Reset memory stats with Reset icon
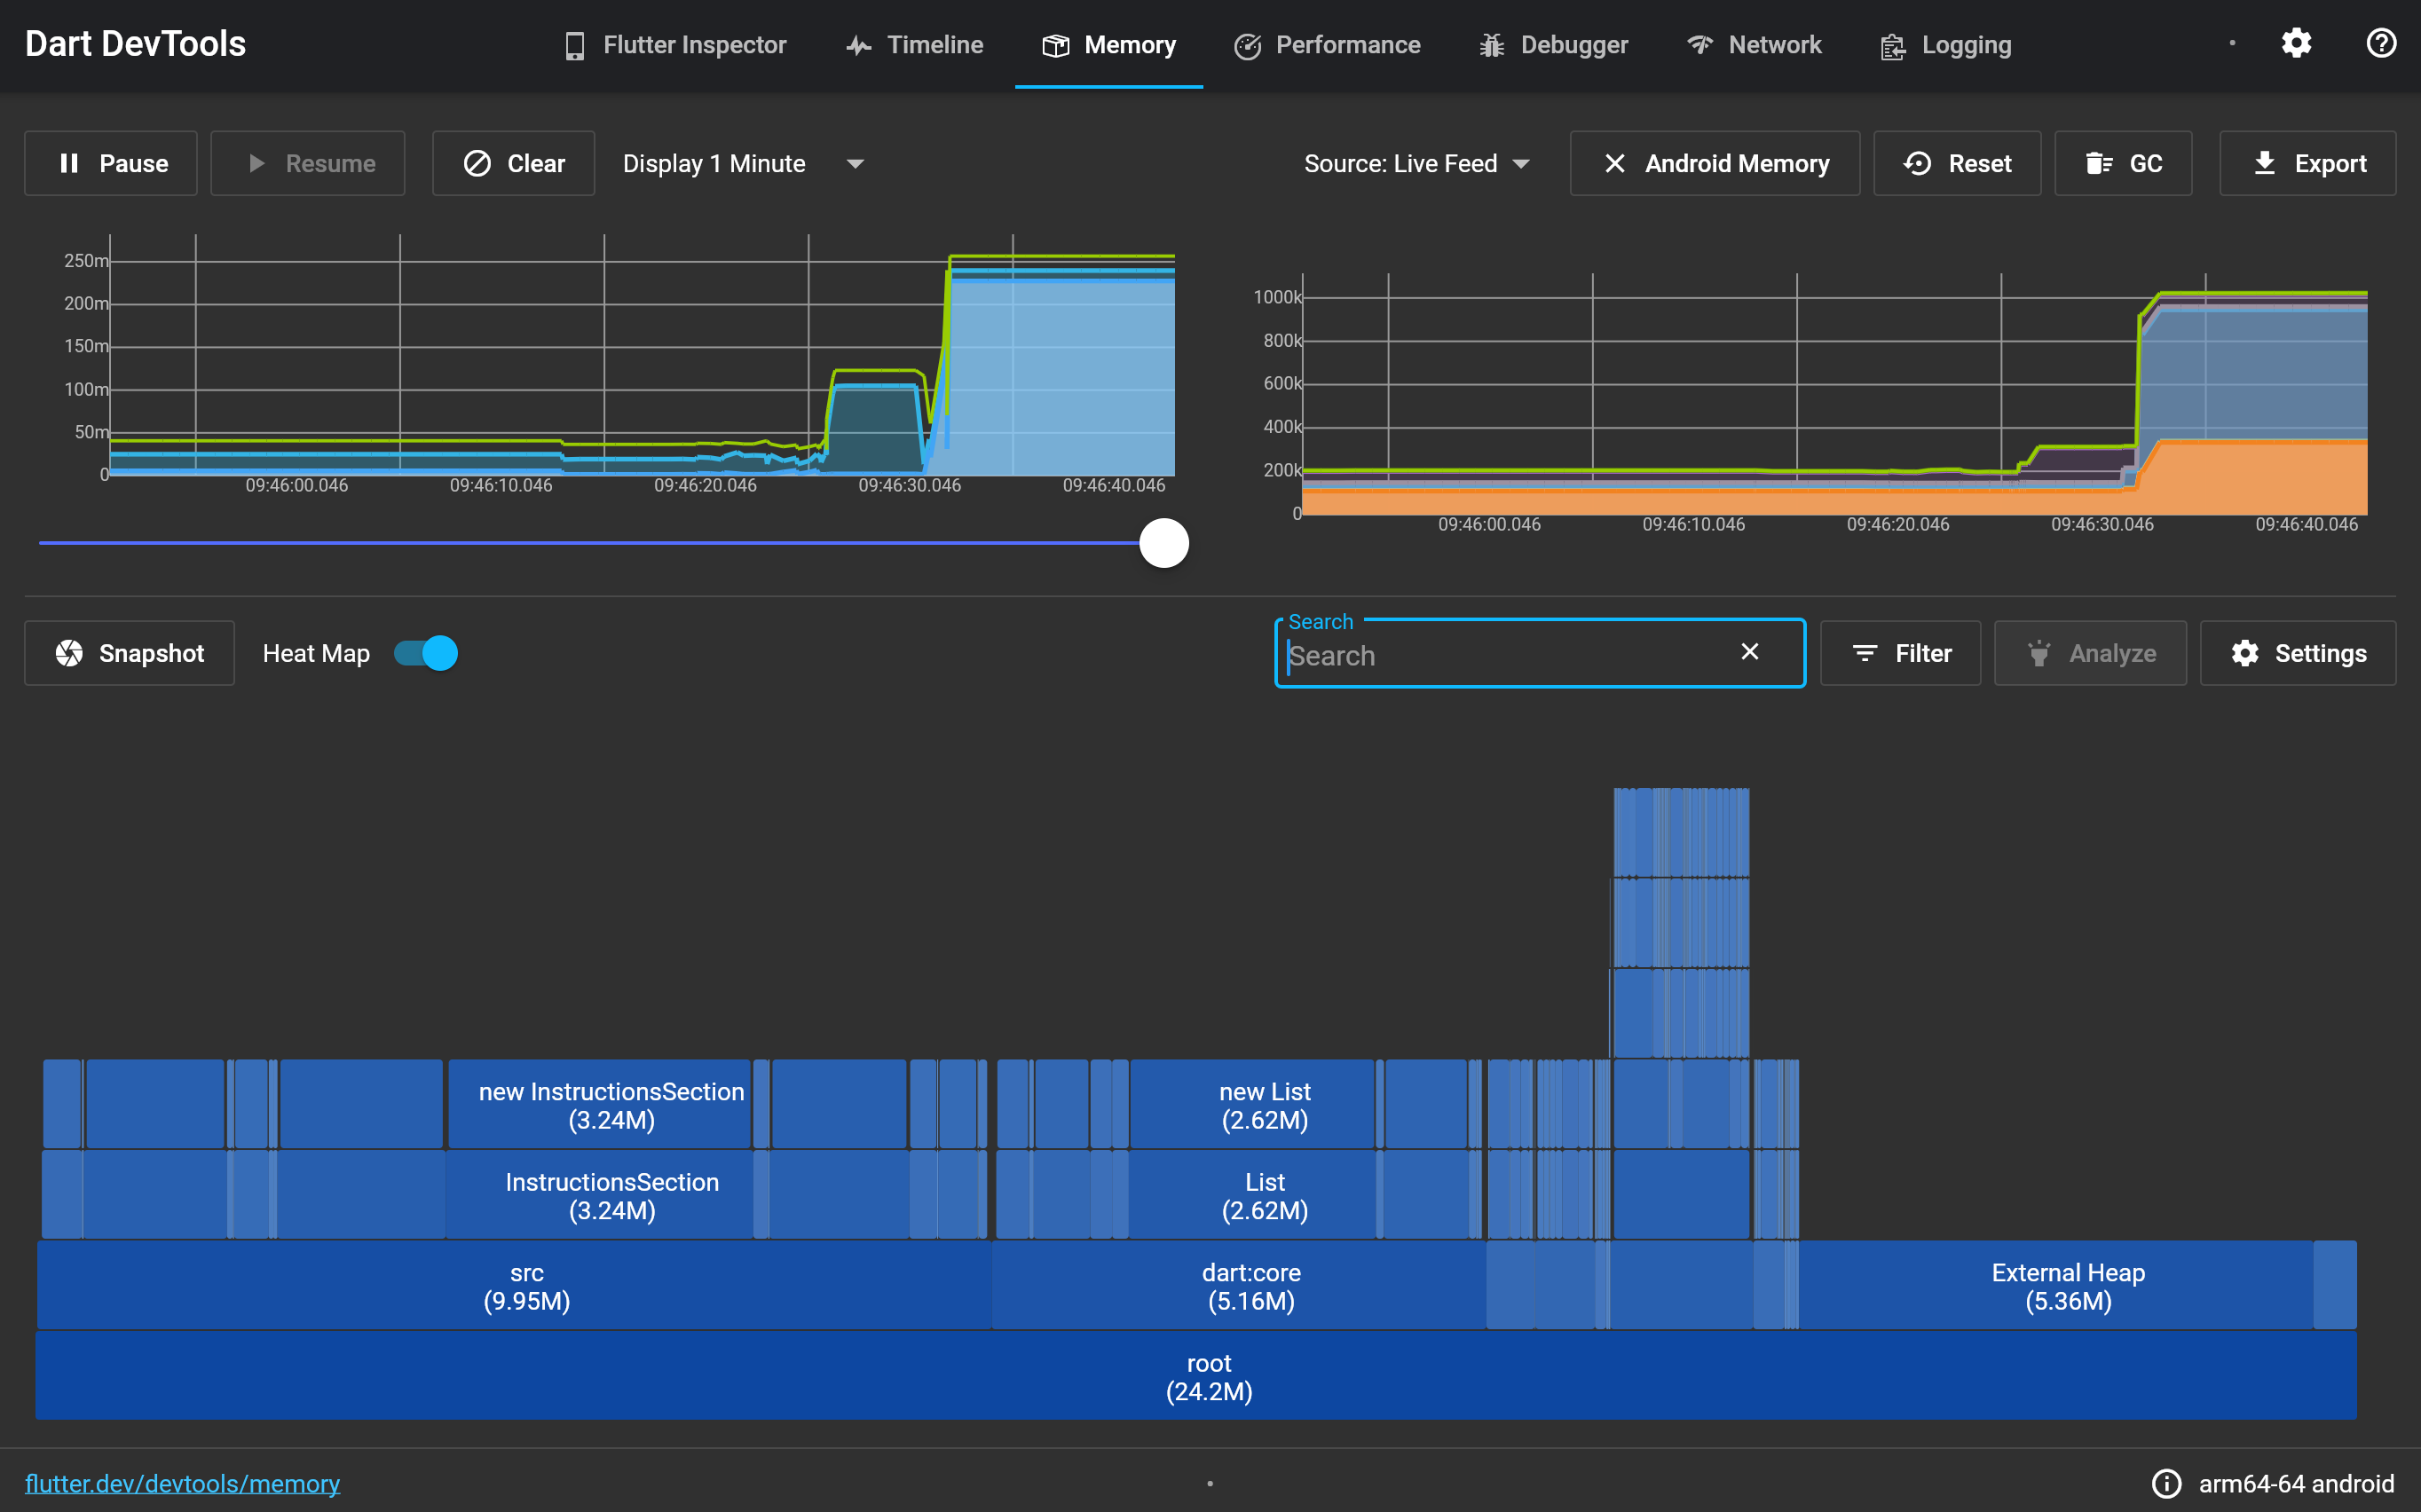 pyautogui.click(x=1917, y=163)
